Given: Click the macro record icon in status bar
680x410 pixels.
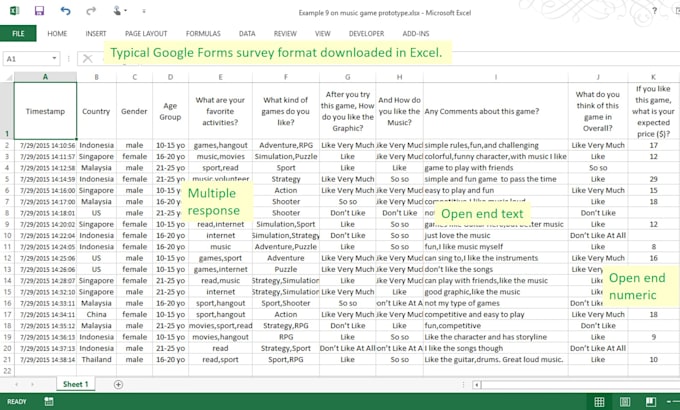Looking at the screenshot, I should (x=50, y=402).
